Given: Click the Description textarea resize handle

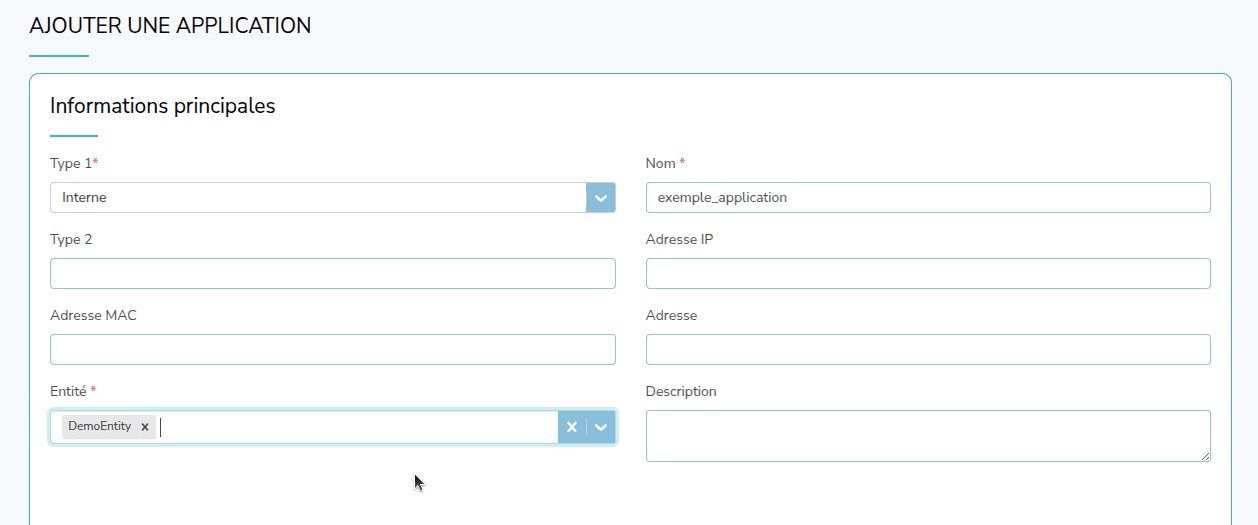Looking at the screenshot, I should [1205, 456].
